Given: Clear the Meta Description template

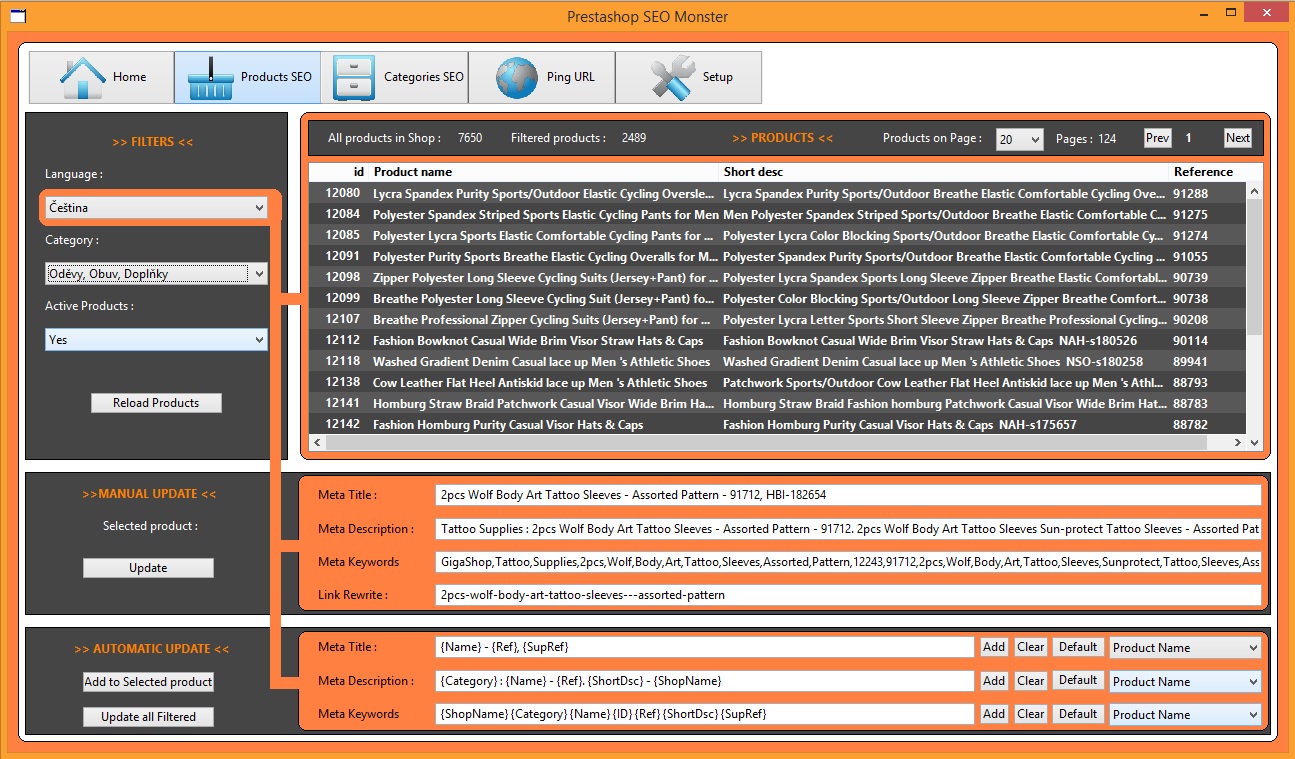Looking at the screenshot, I should click(1031, 681).
